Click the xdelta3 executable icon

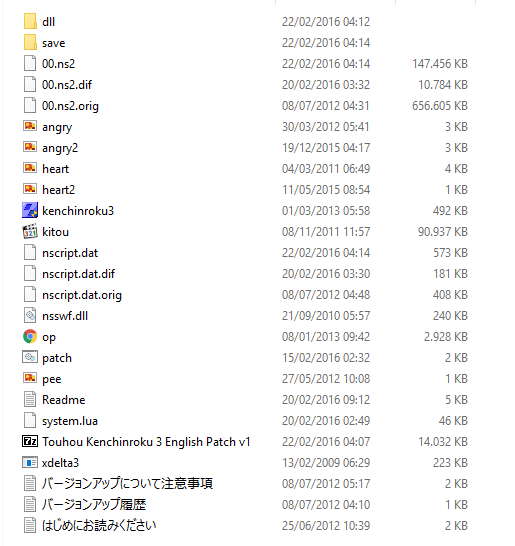(30, 462)
